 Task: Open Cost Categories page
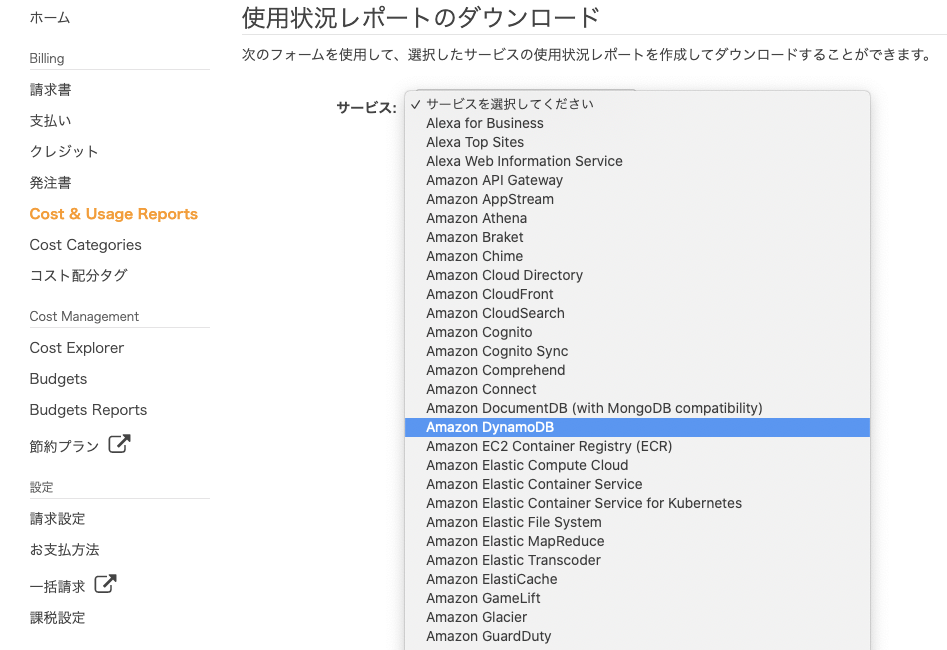pos(85,245)
